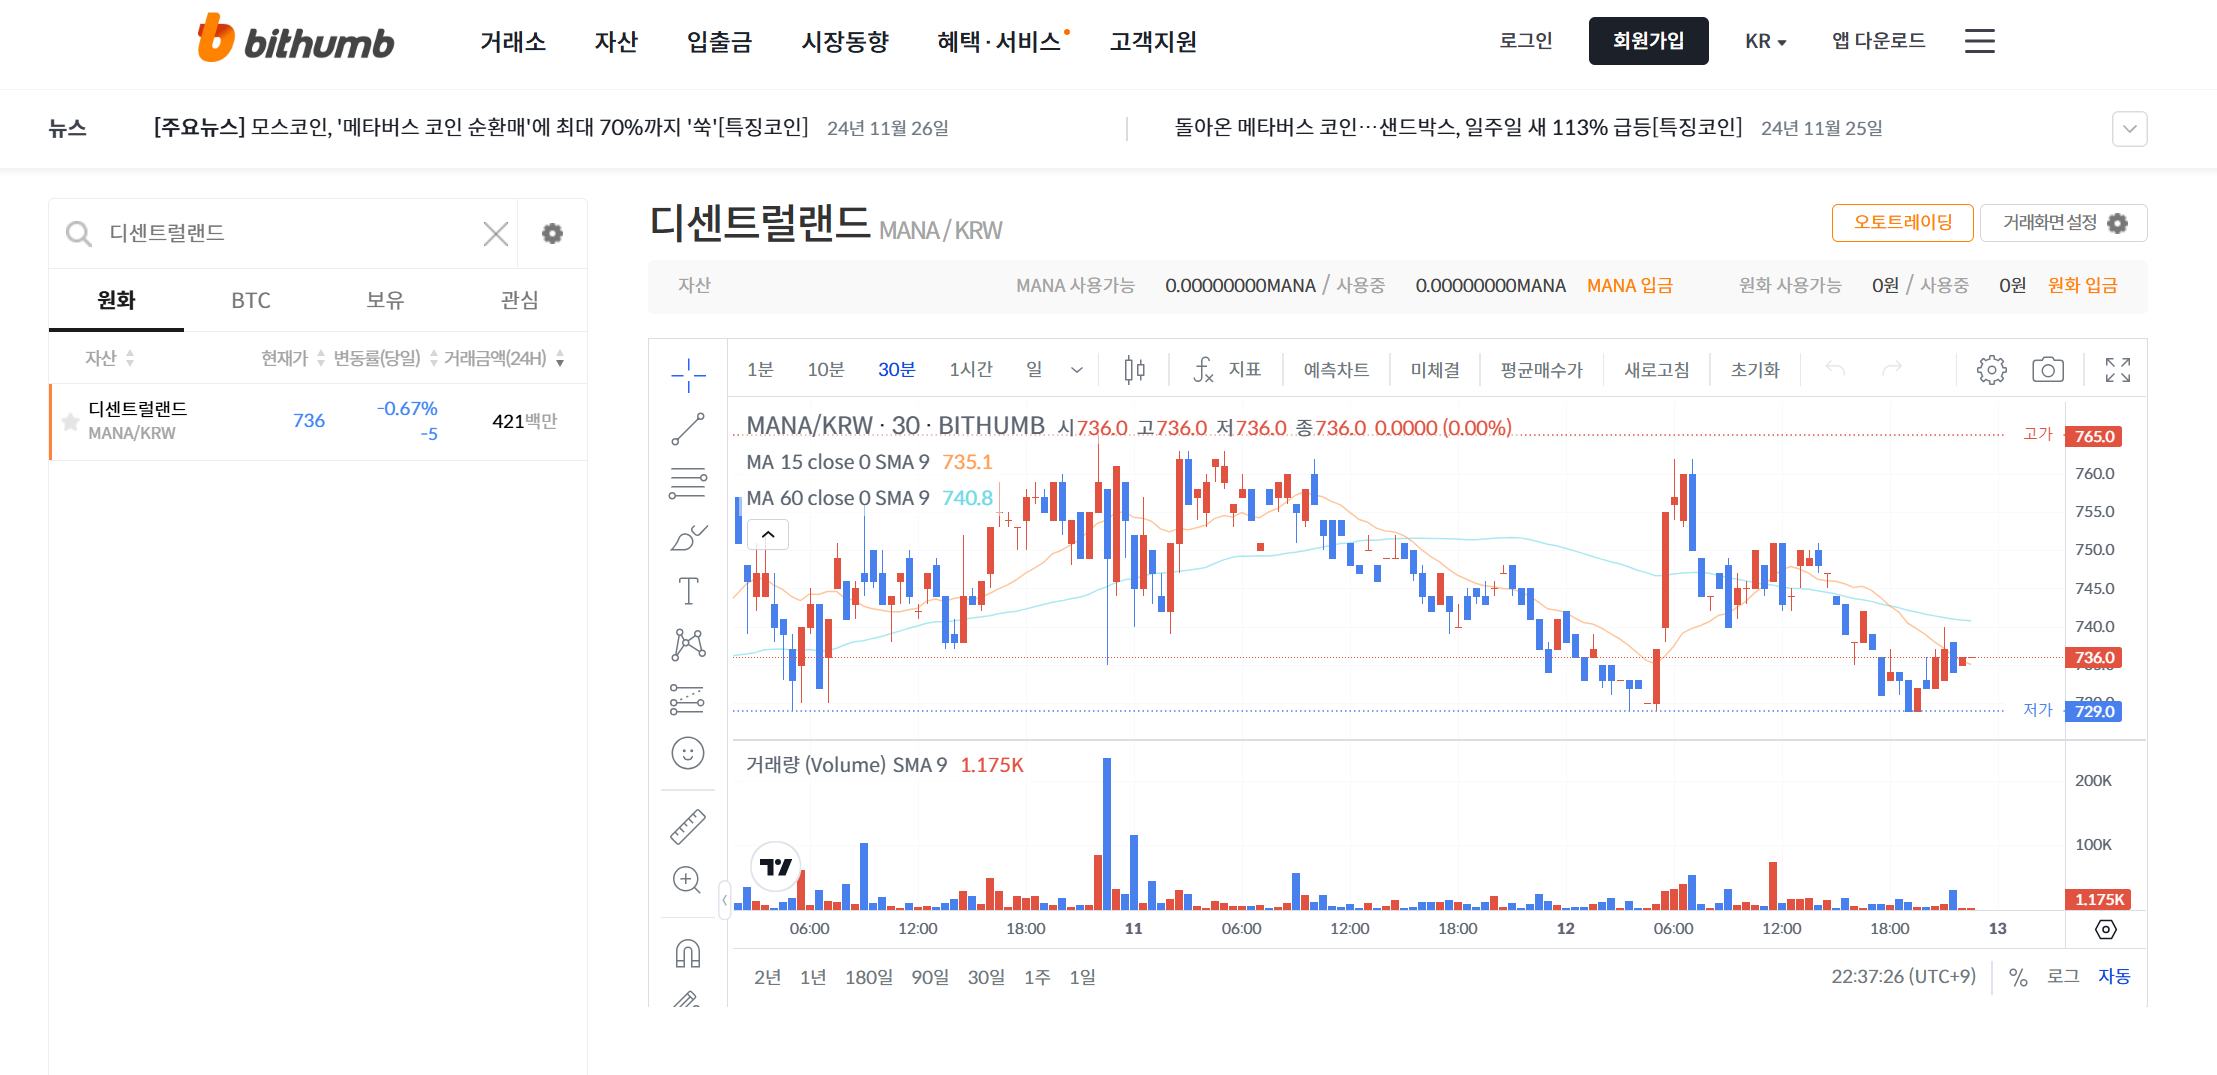Image resolution: width=2217 pixels, height=1075 pixels.
Task: Toggle 미체결 open orders display
Action: tap(1435, 370)
